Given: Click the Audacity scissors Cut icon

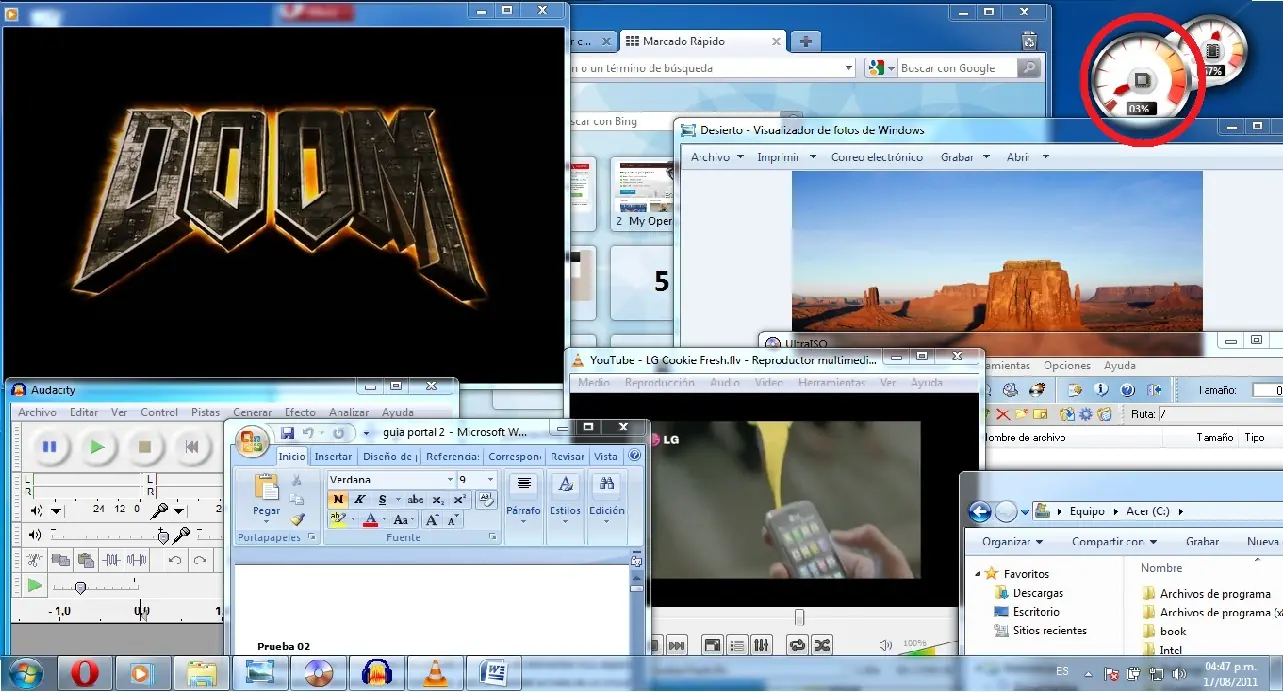Looking at the screenshot, I should click(x=35, y=560).
